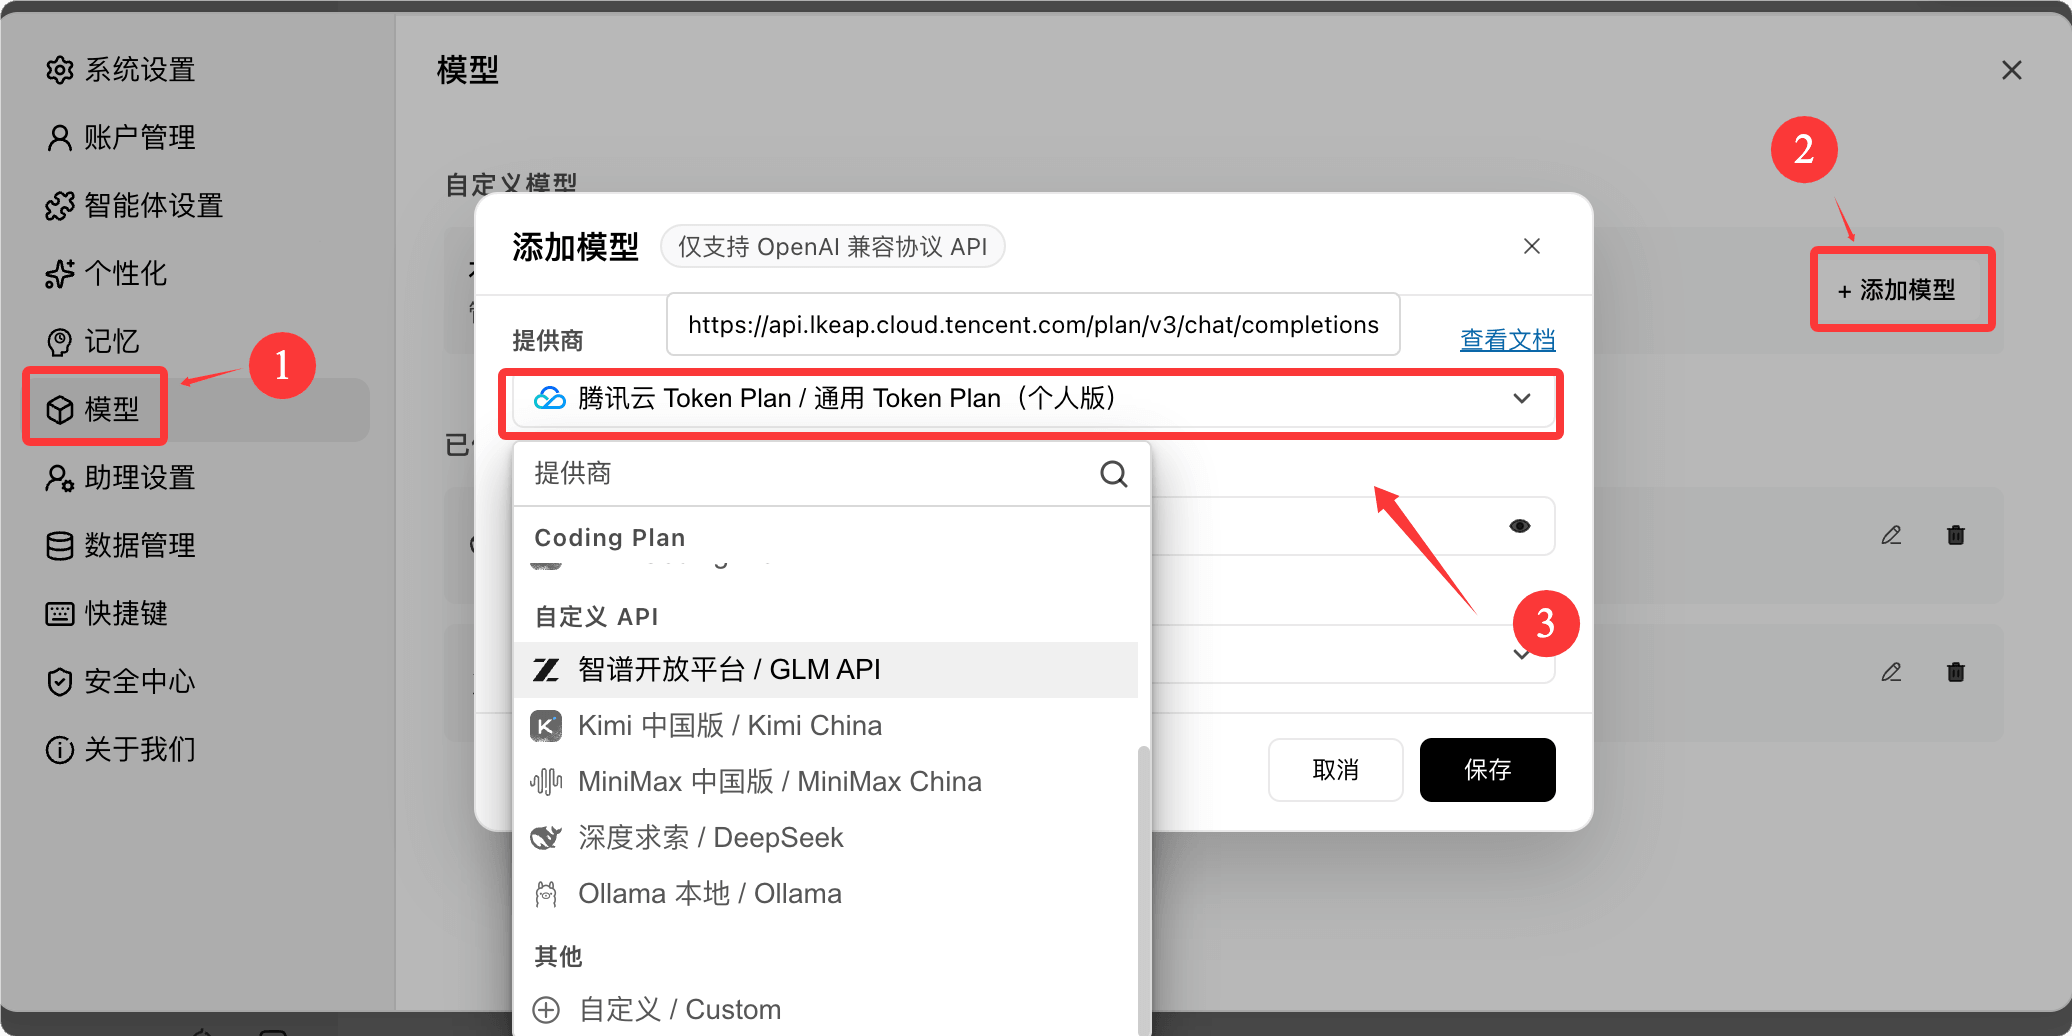Click the MiniMax waveform icon
2072x1036 pixels.
pos(546,782)
